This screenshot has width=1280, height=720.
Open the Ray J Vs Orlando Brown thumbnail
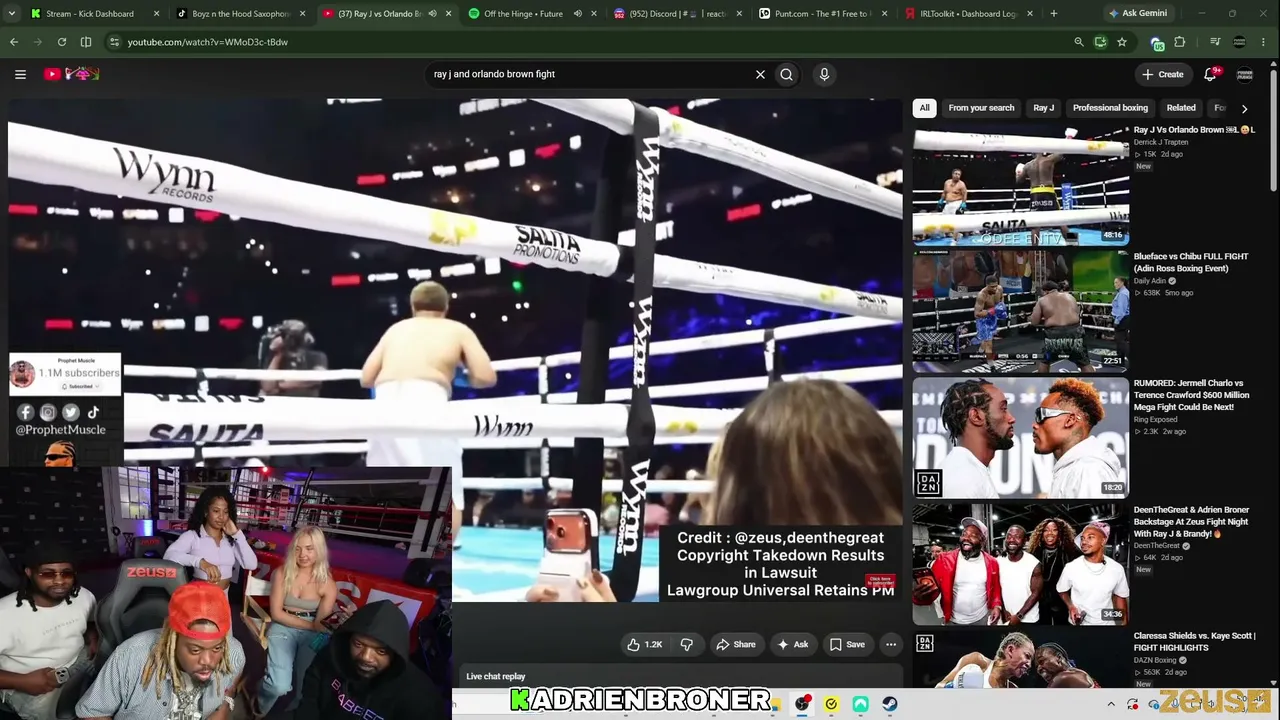(x=1021, y=185)
